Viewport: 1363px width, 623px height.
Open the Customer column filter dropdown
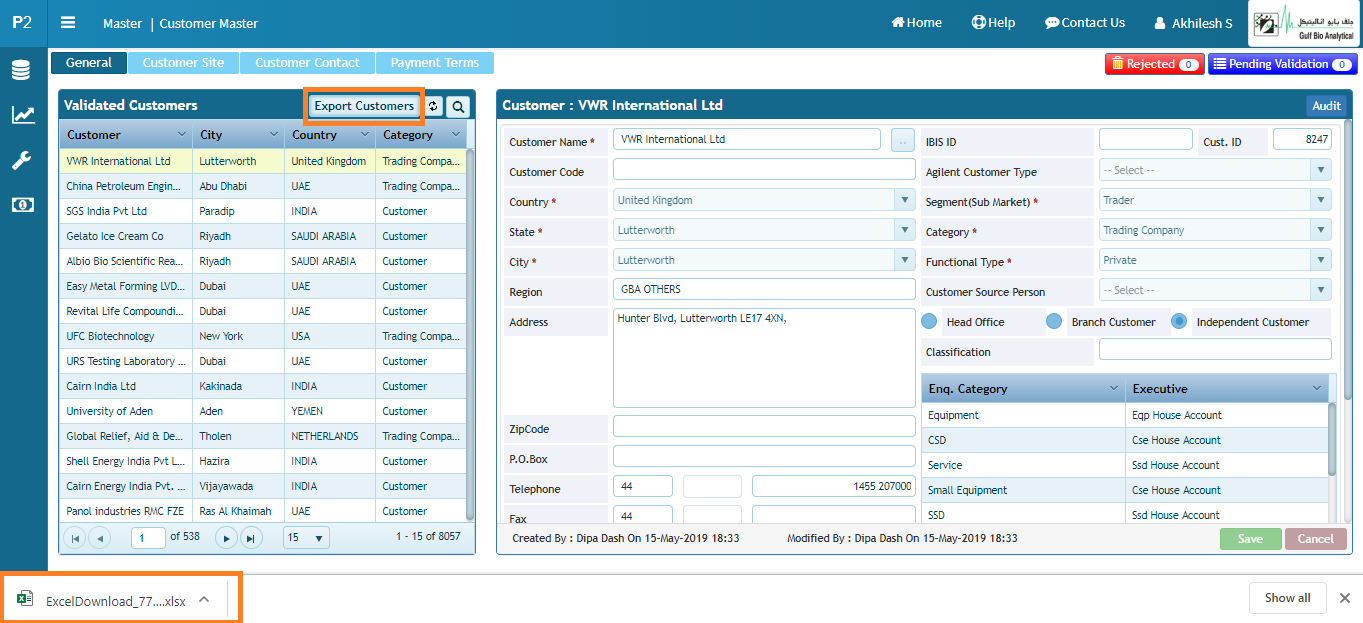(x=182, y=134)
